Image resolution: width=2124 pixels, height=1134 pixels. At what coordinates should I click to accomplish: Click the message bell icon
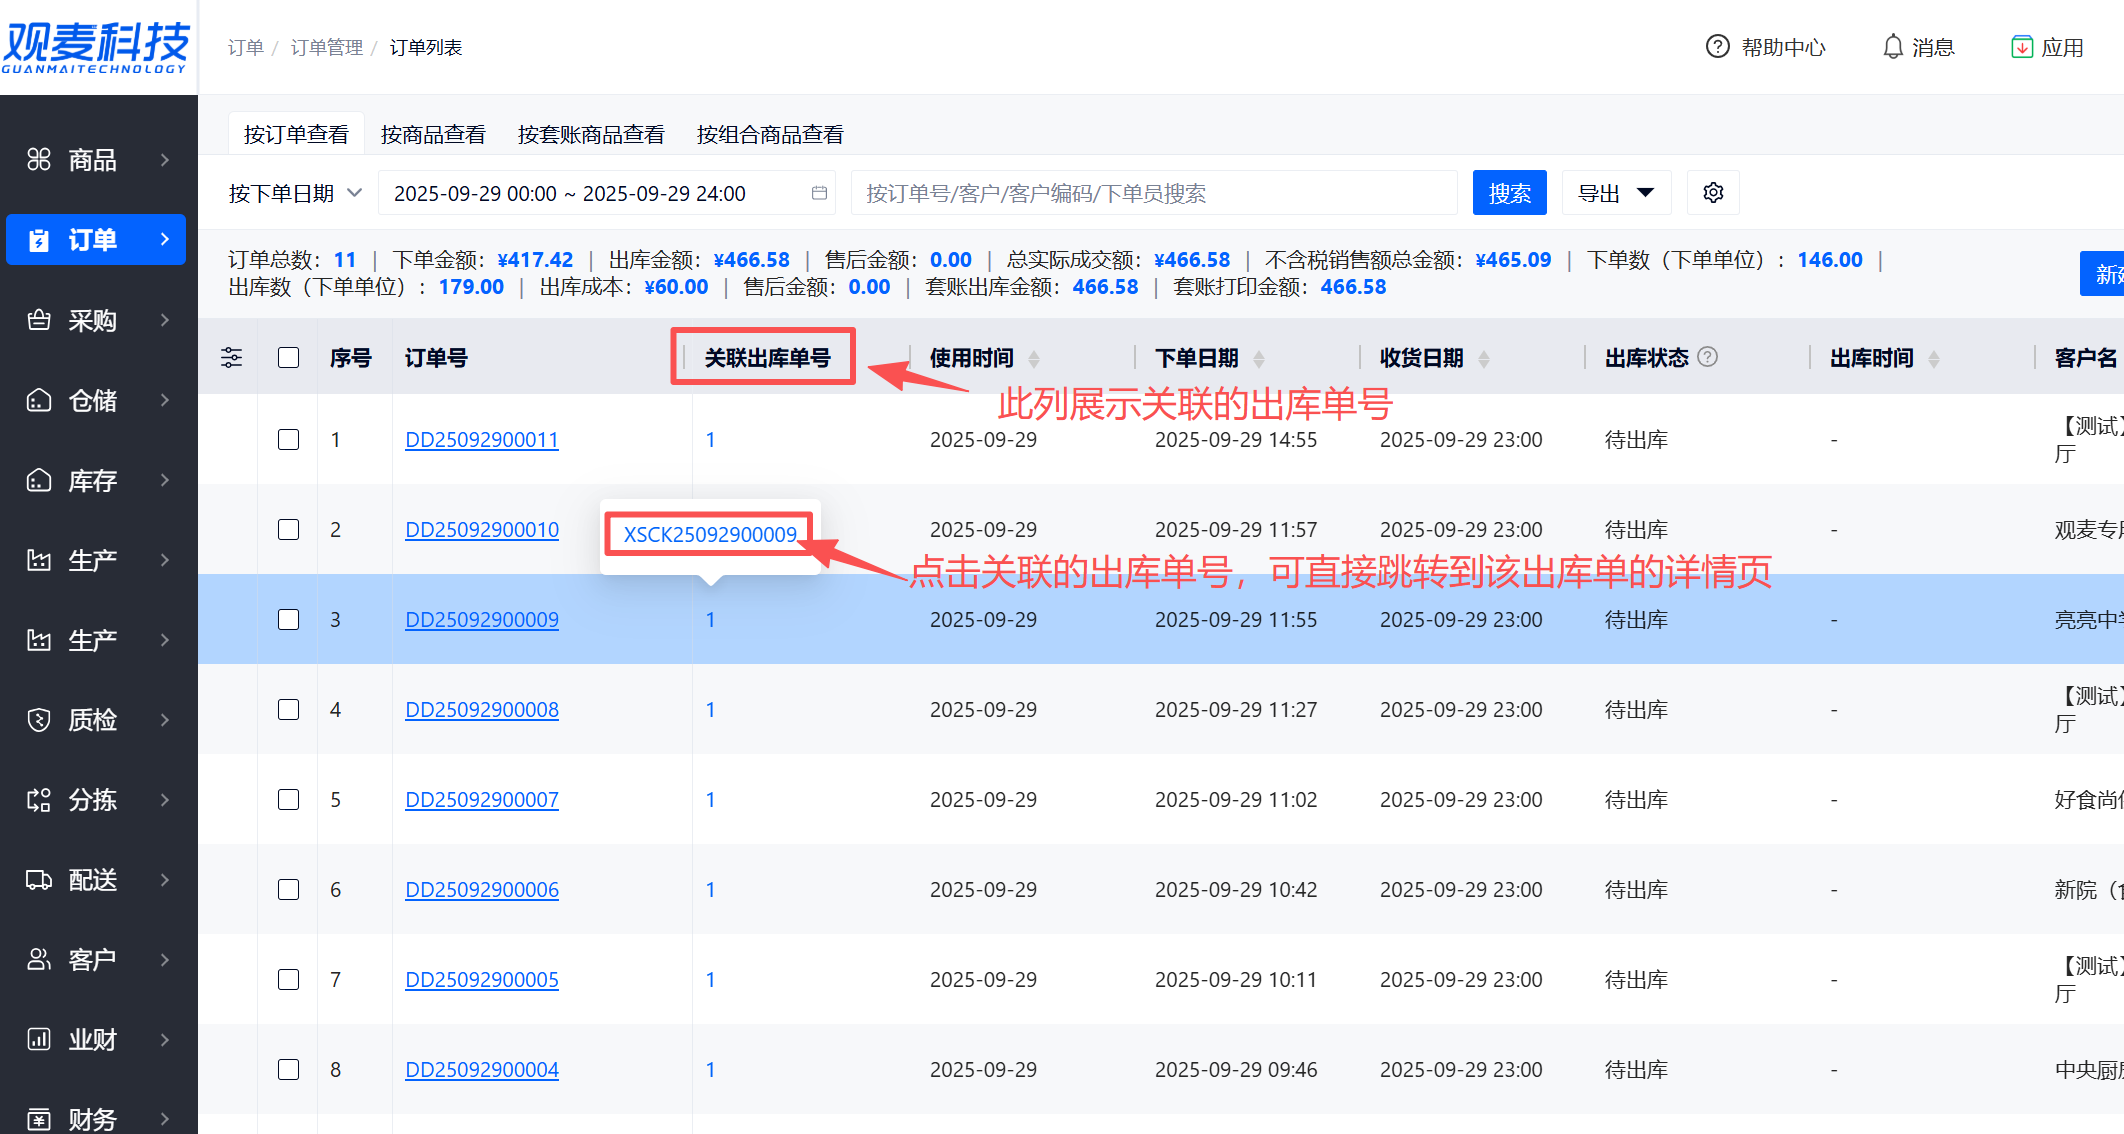coord(1892,47)
